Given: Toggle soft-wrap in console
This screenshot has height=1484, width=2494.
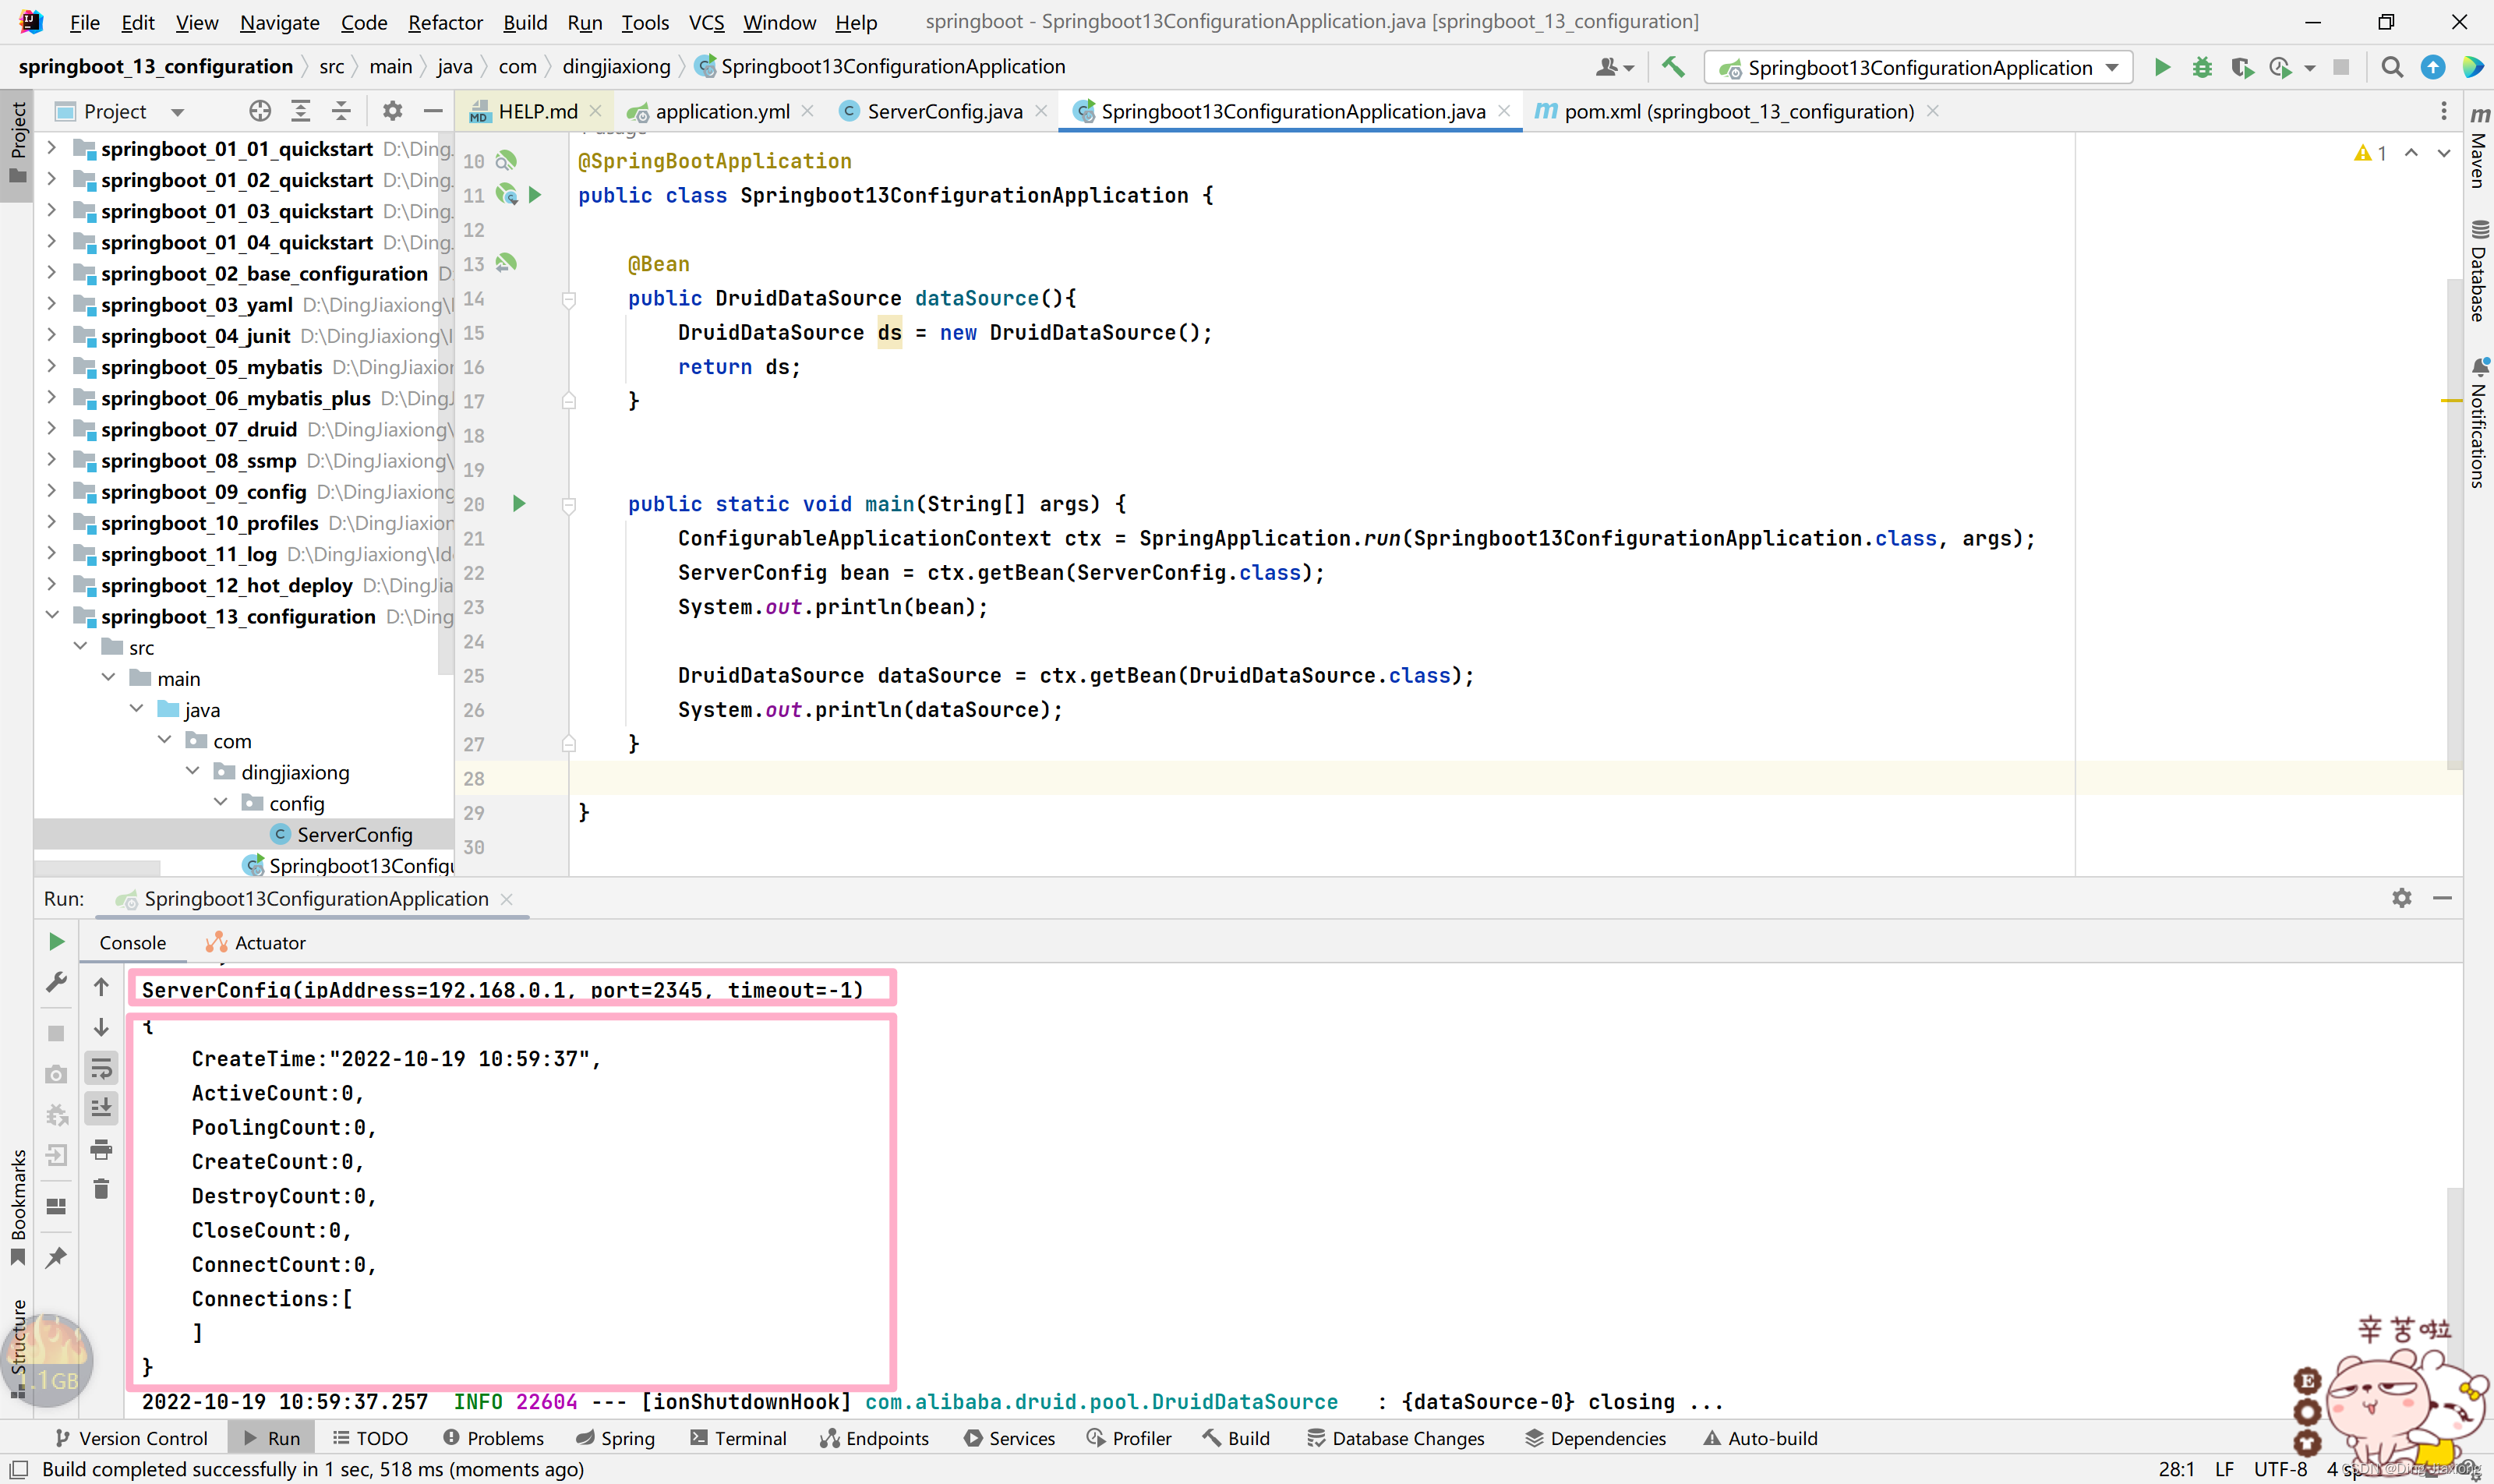Looking at the screenshot, I should [x=101, y=1069].
